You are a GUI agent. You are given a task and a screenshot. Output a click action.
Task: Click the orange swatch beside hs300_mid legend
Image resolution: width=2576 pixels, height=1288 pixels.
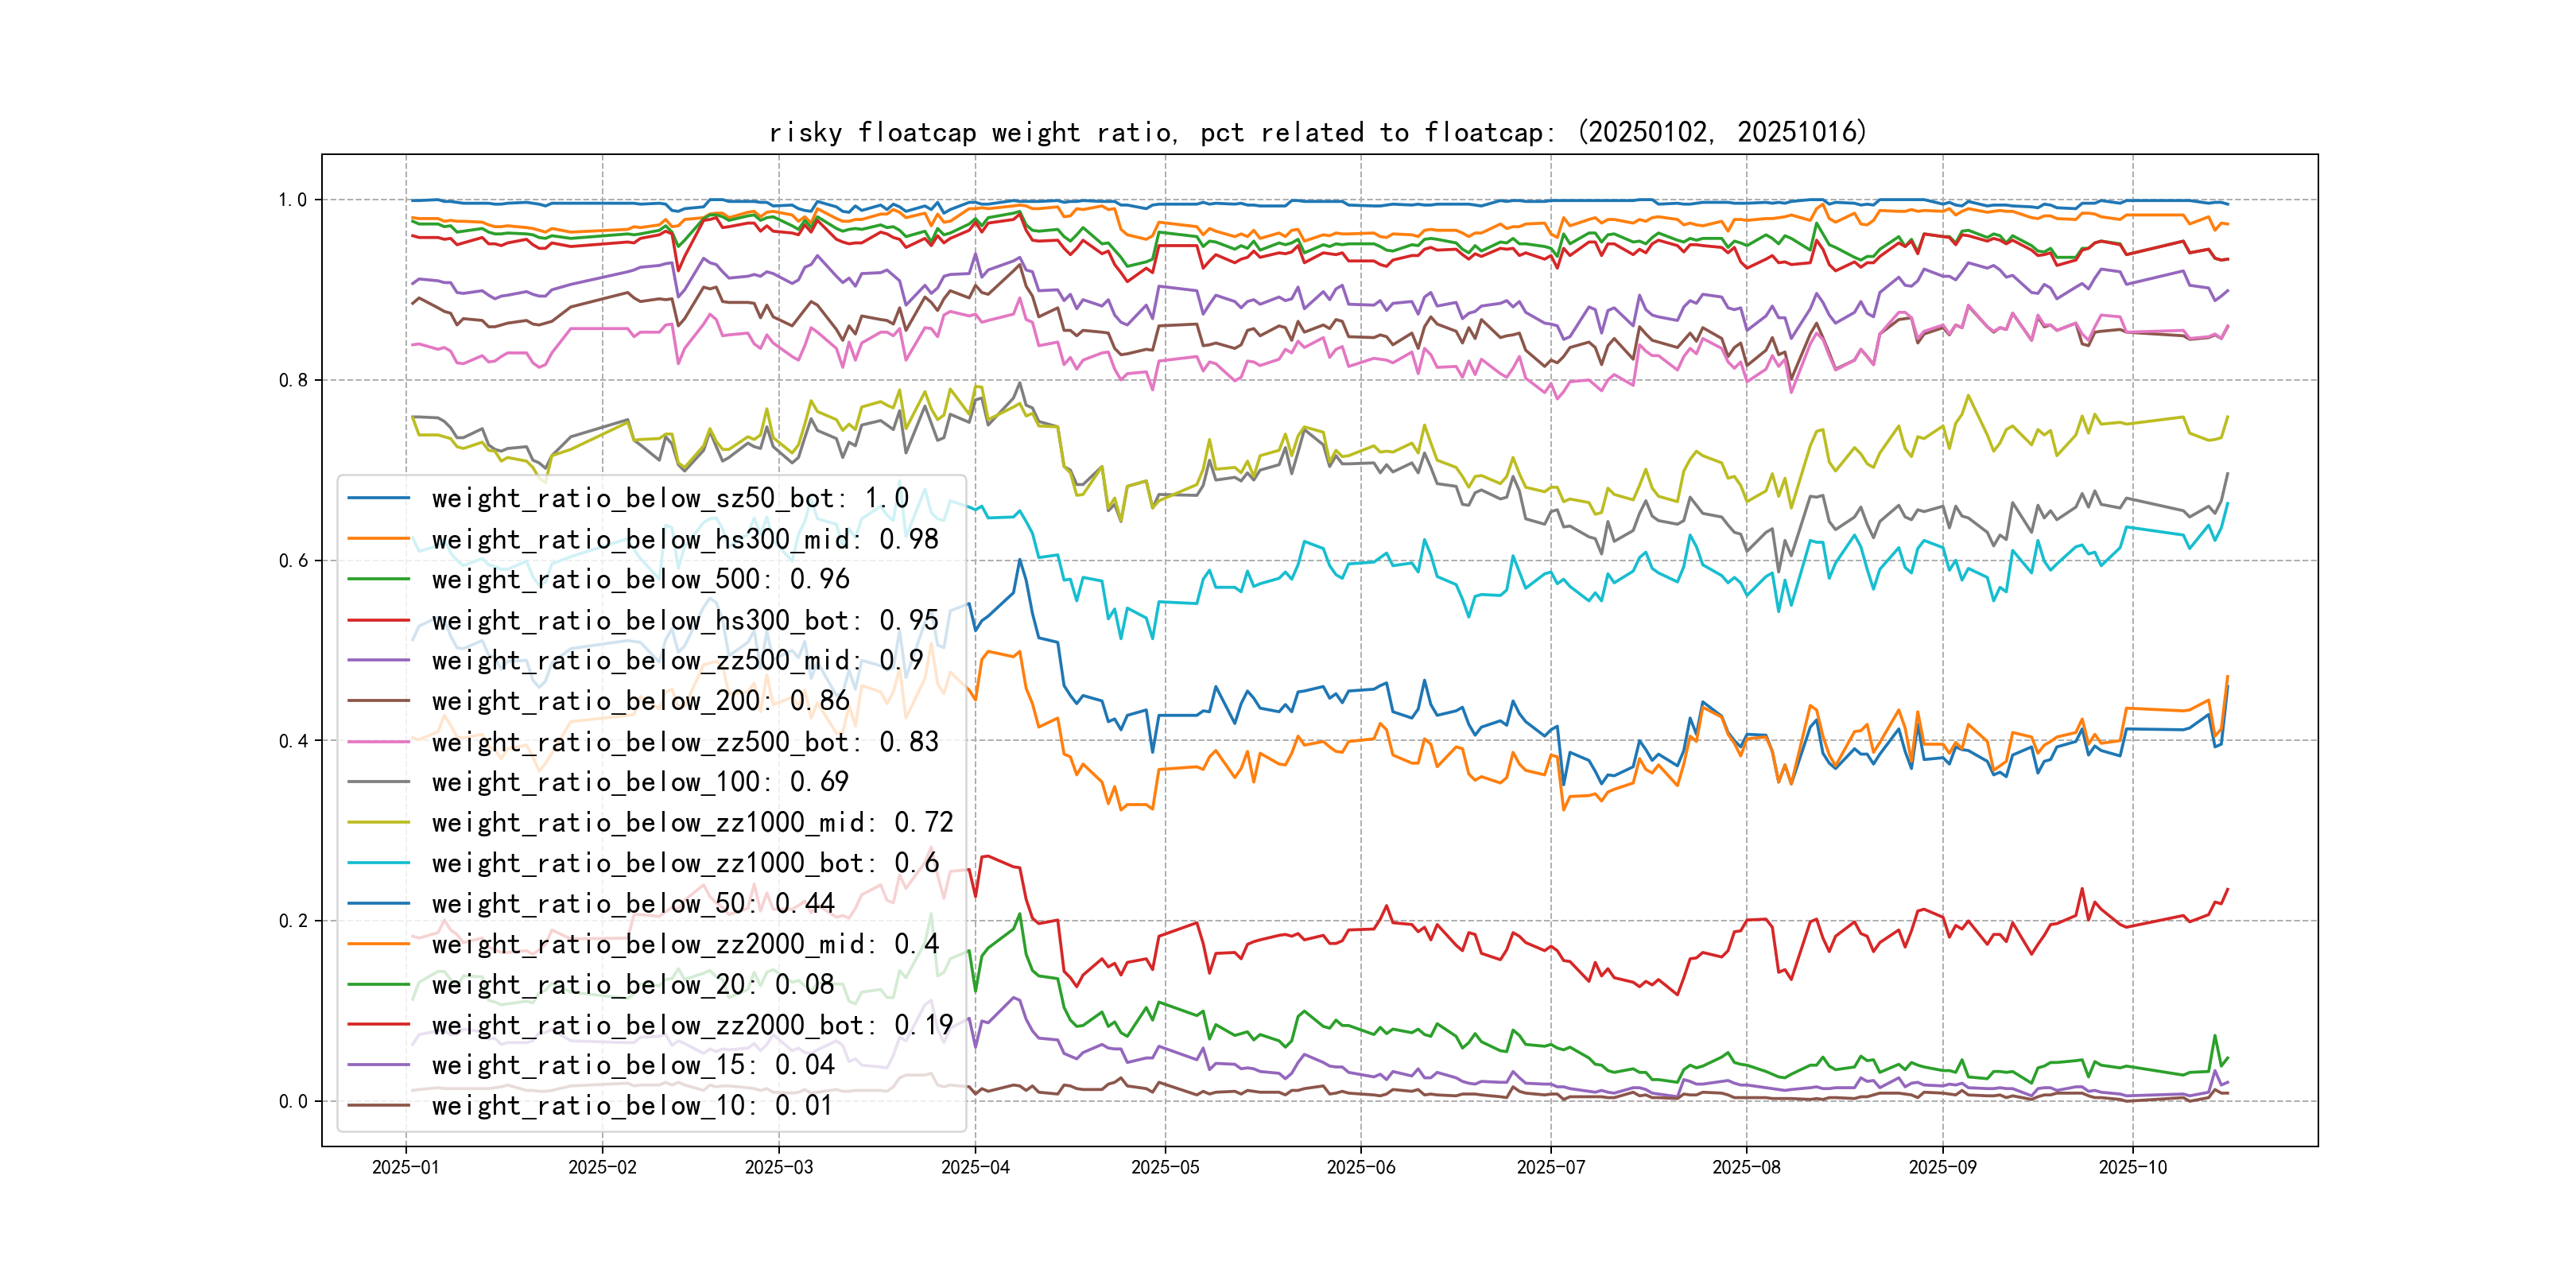[x=378, y=539]
